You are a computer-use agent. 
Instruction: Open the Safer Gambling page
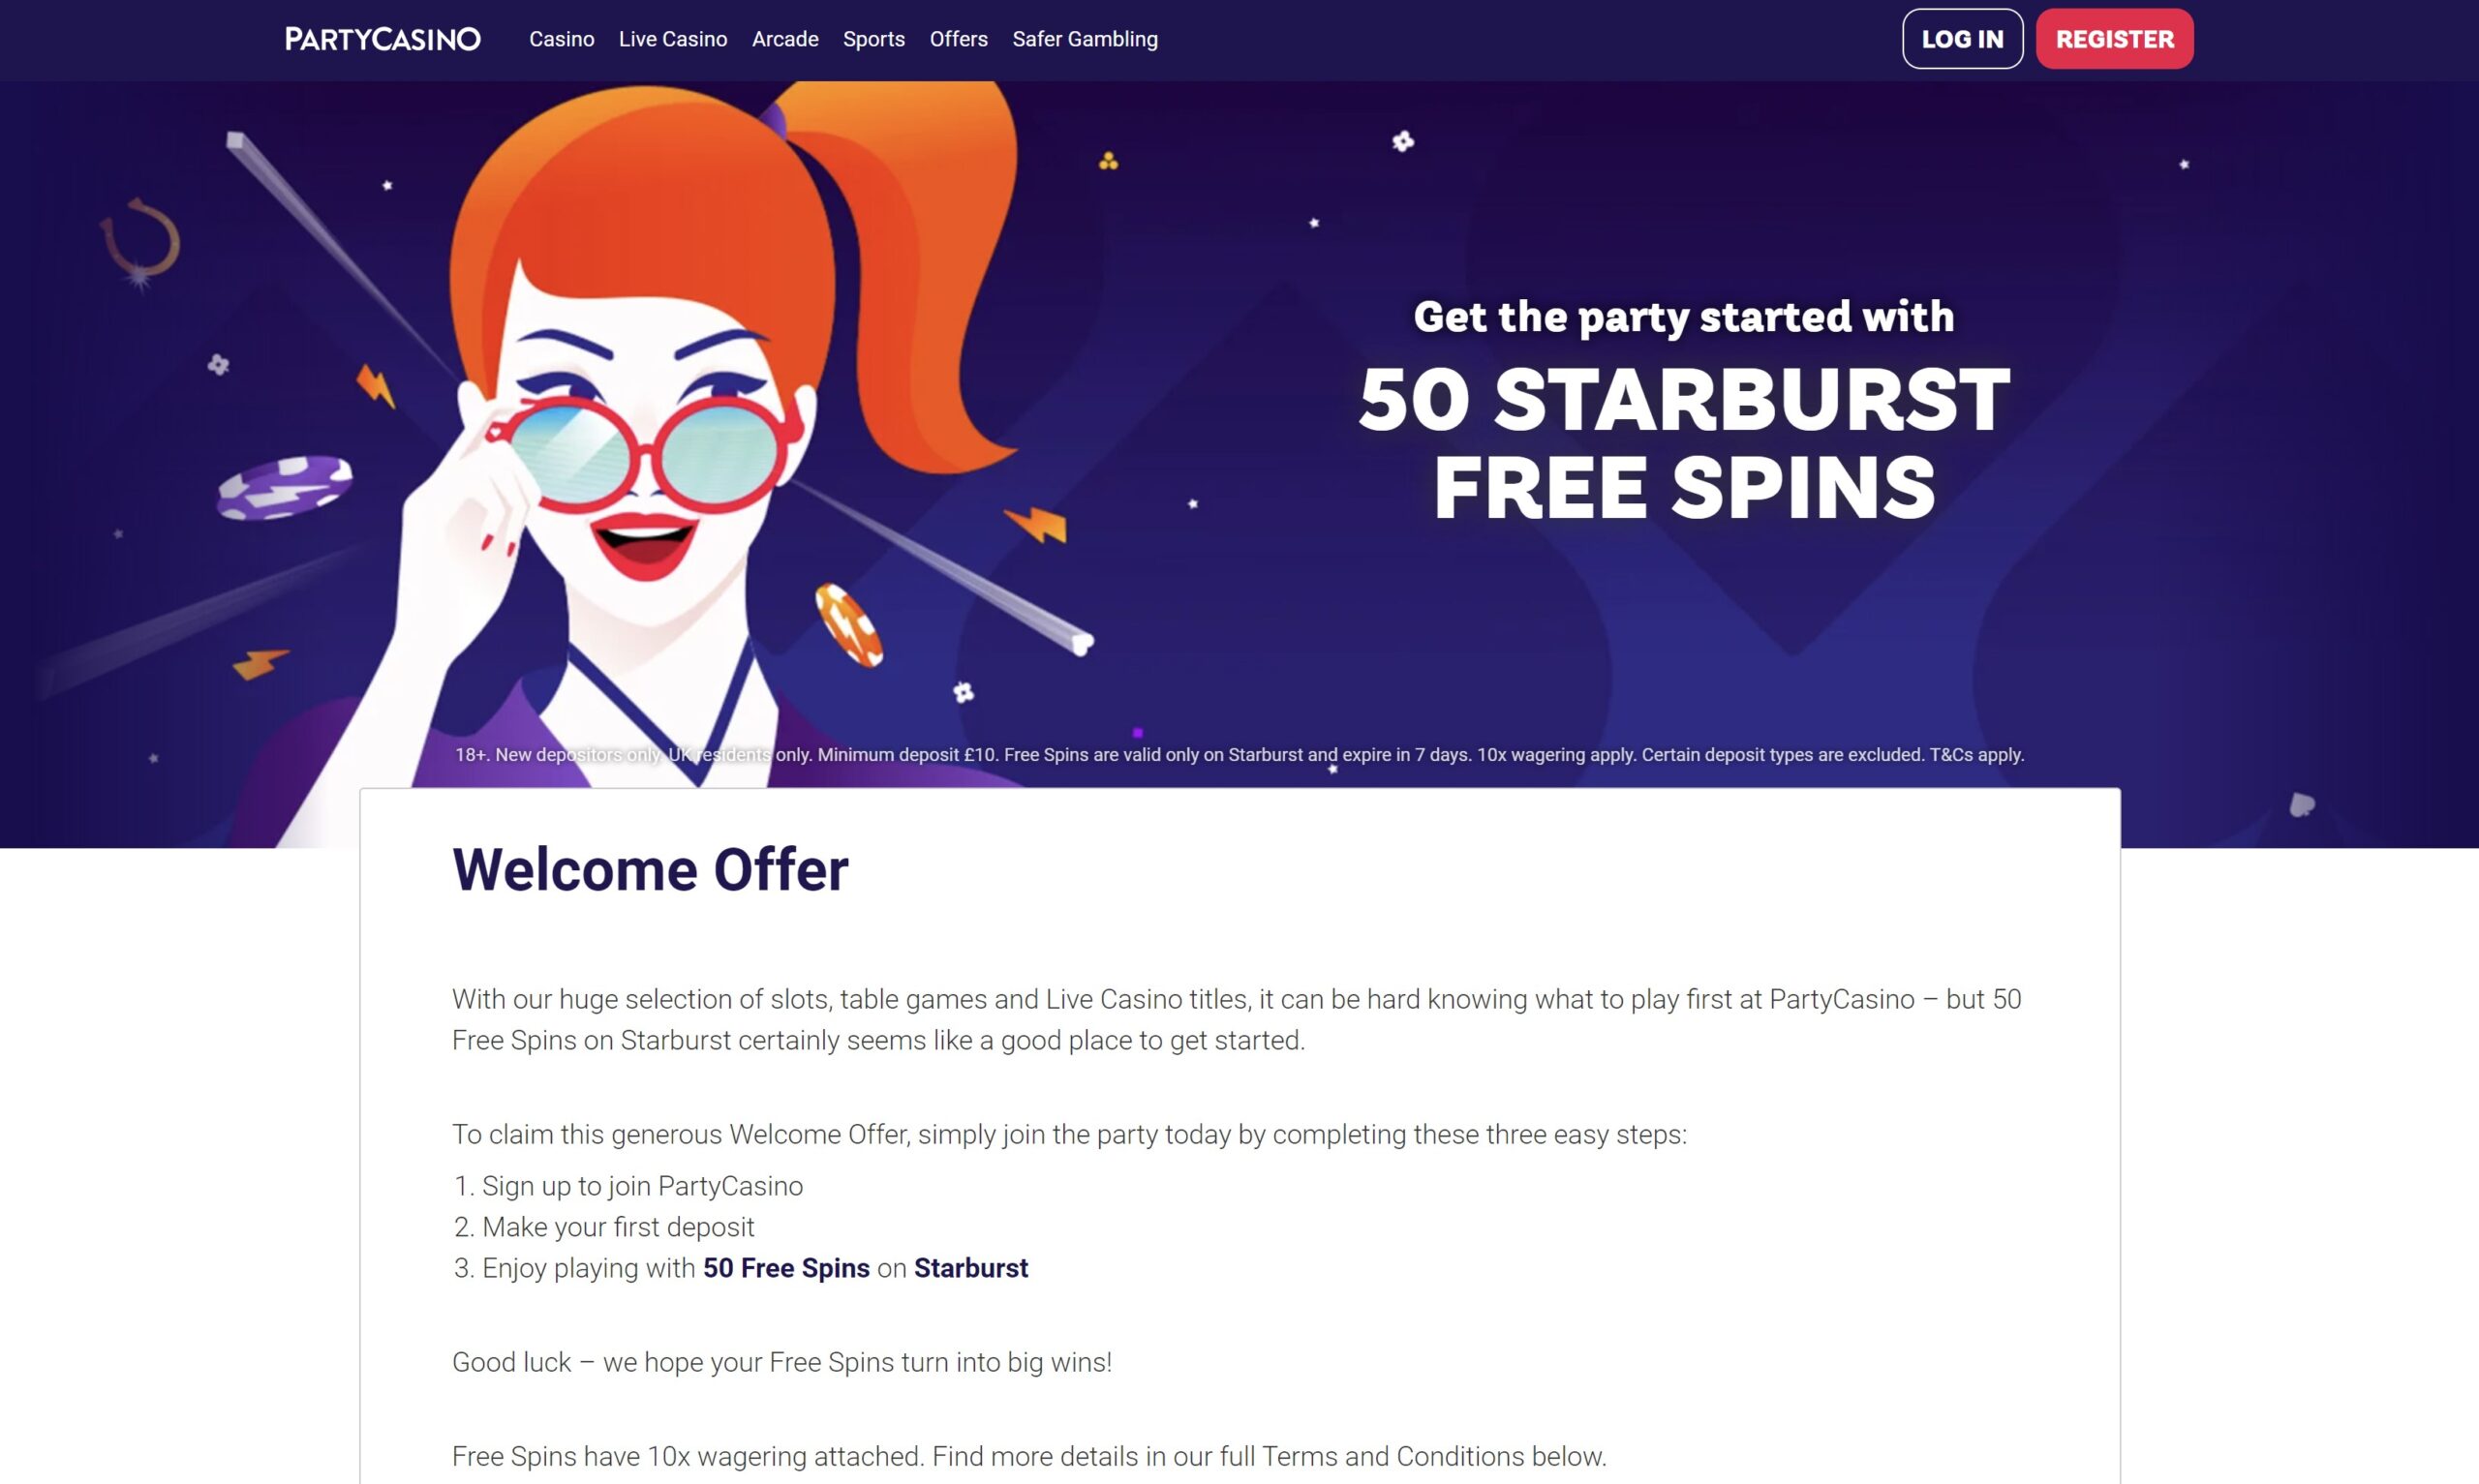[1085, 39]
